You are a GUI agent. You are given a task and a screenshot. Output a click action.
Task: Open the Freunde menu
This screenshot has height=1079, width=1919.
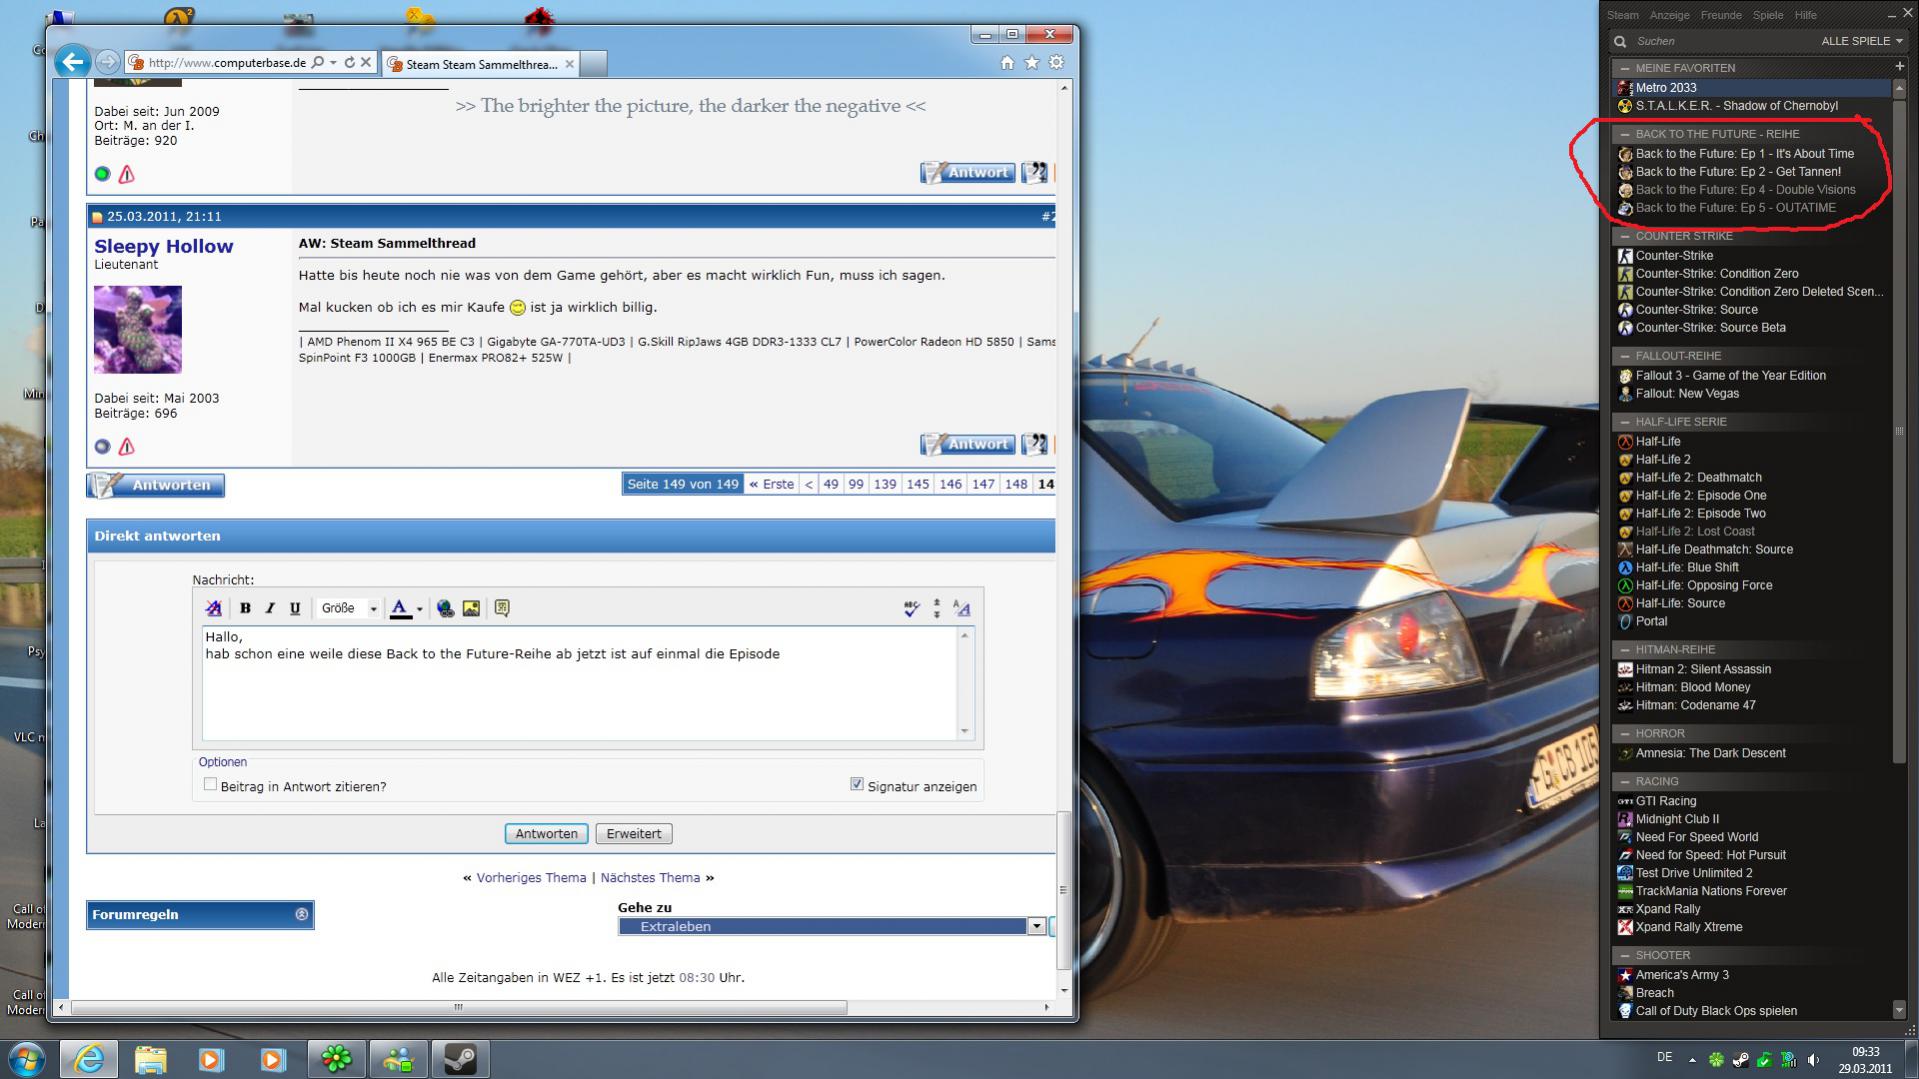pyautogui.click(x=1720, y=15)
